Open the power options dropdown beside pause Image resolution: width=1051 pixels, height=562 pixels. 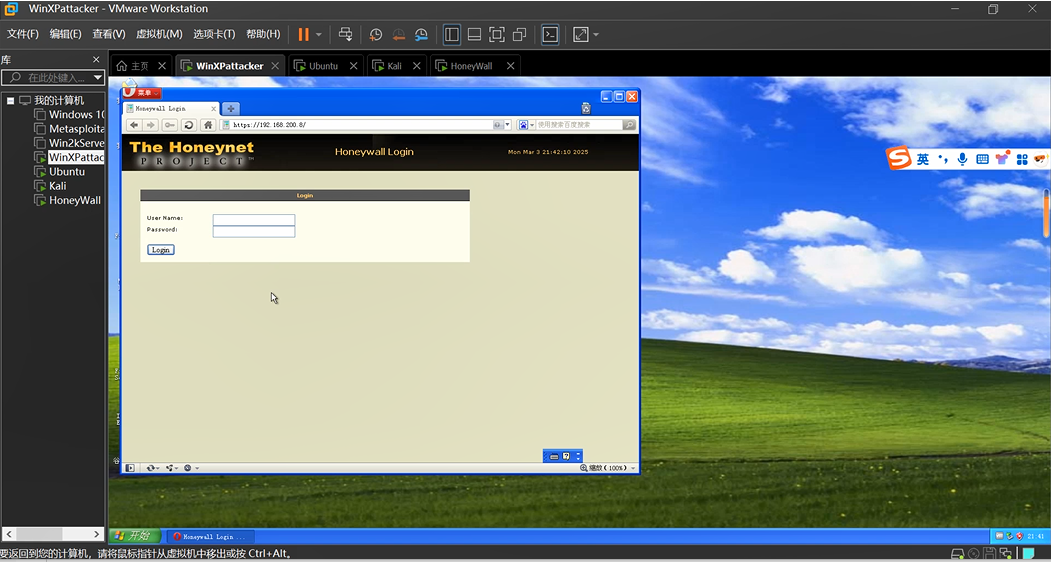pos(319,34)
